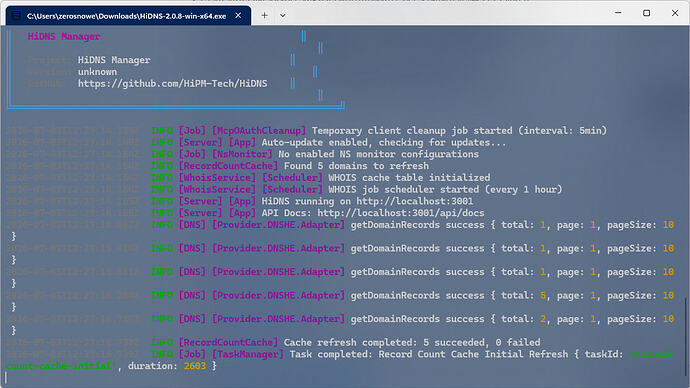Click the [McpOAuthCleanup] tag

258,131
